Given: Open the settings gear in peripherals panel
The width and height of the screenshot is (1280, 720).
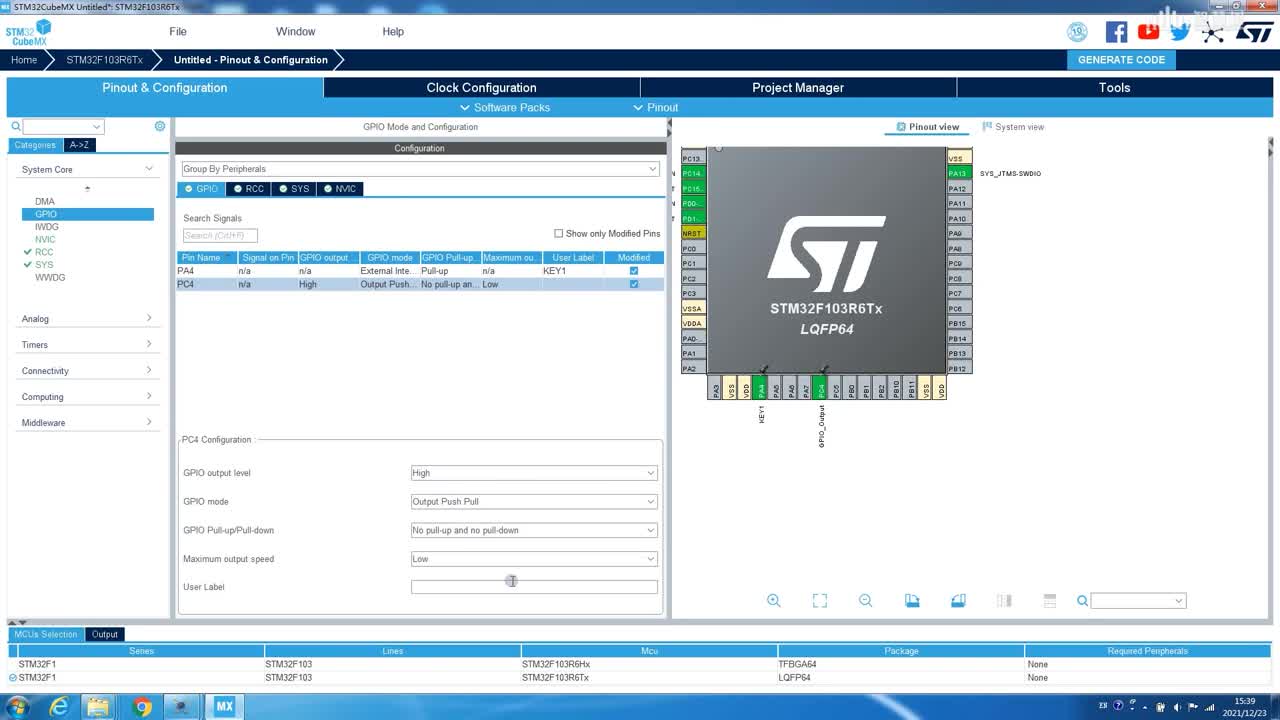Looking at the screenshot, I should pyautogui.click(x=160, y=126).
